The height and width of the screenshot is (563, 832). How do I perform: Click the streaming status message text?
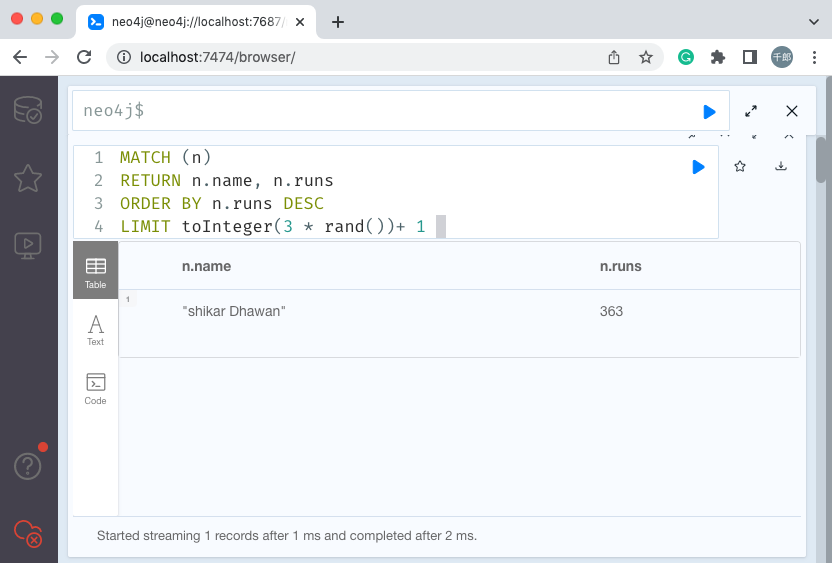[x=287, y=536]
